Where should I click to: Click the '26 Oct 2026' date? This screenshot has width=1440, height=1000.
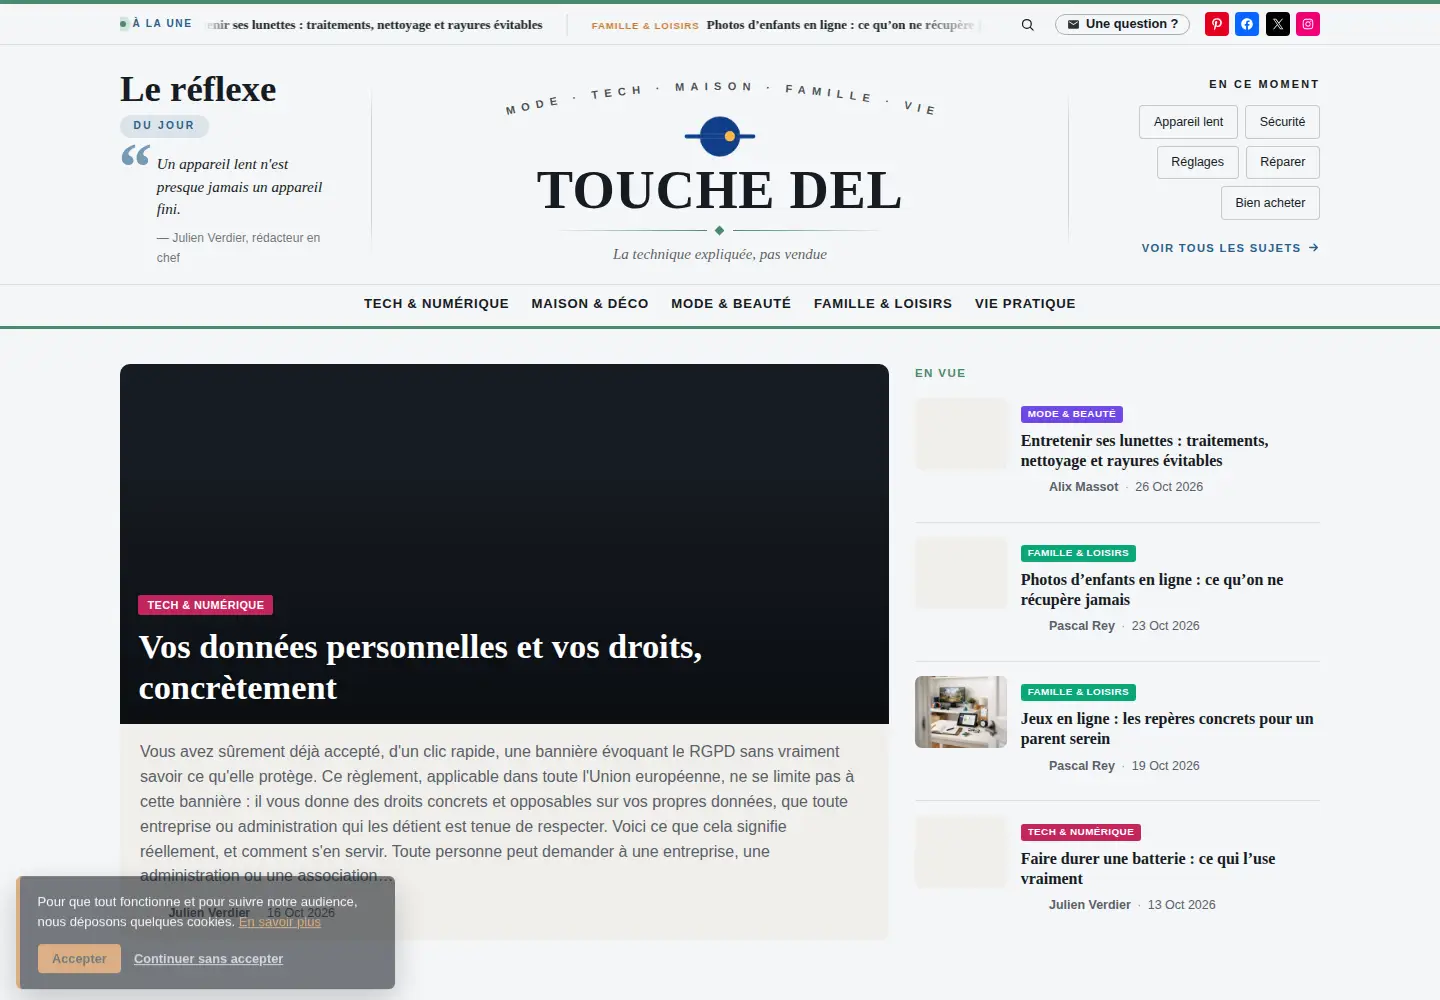point(1169,487)
